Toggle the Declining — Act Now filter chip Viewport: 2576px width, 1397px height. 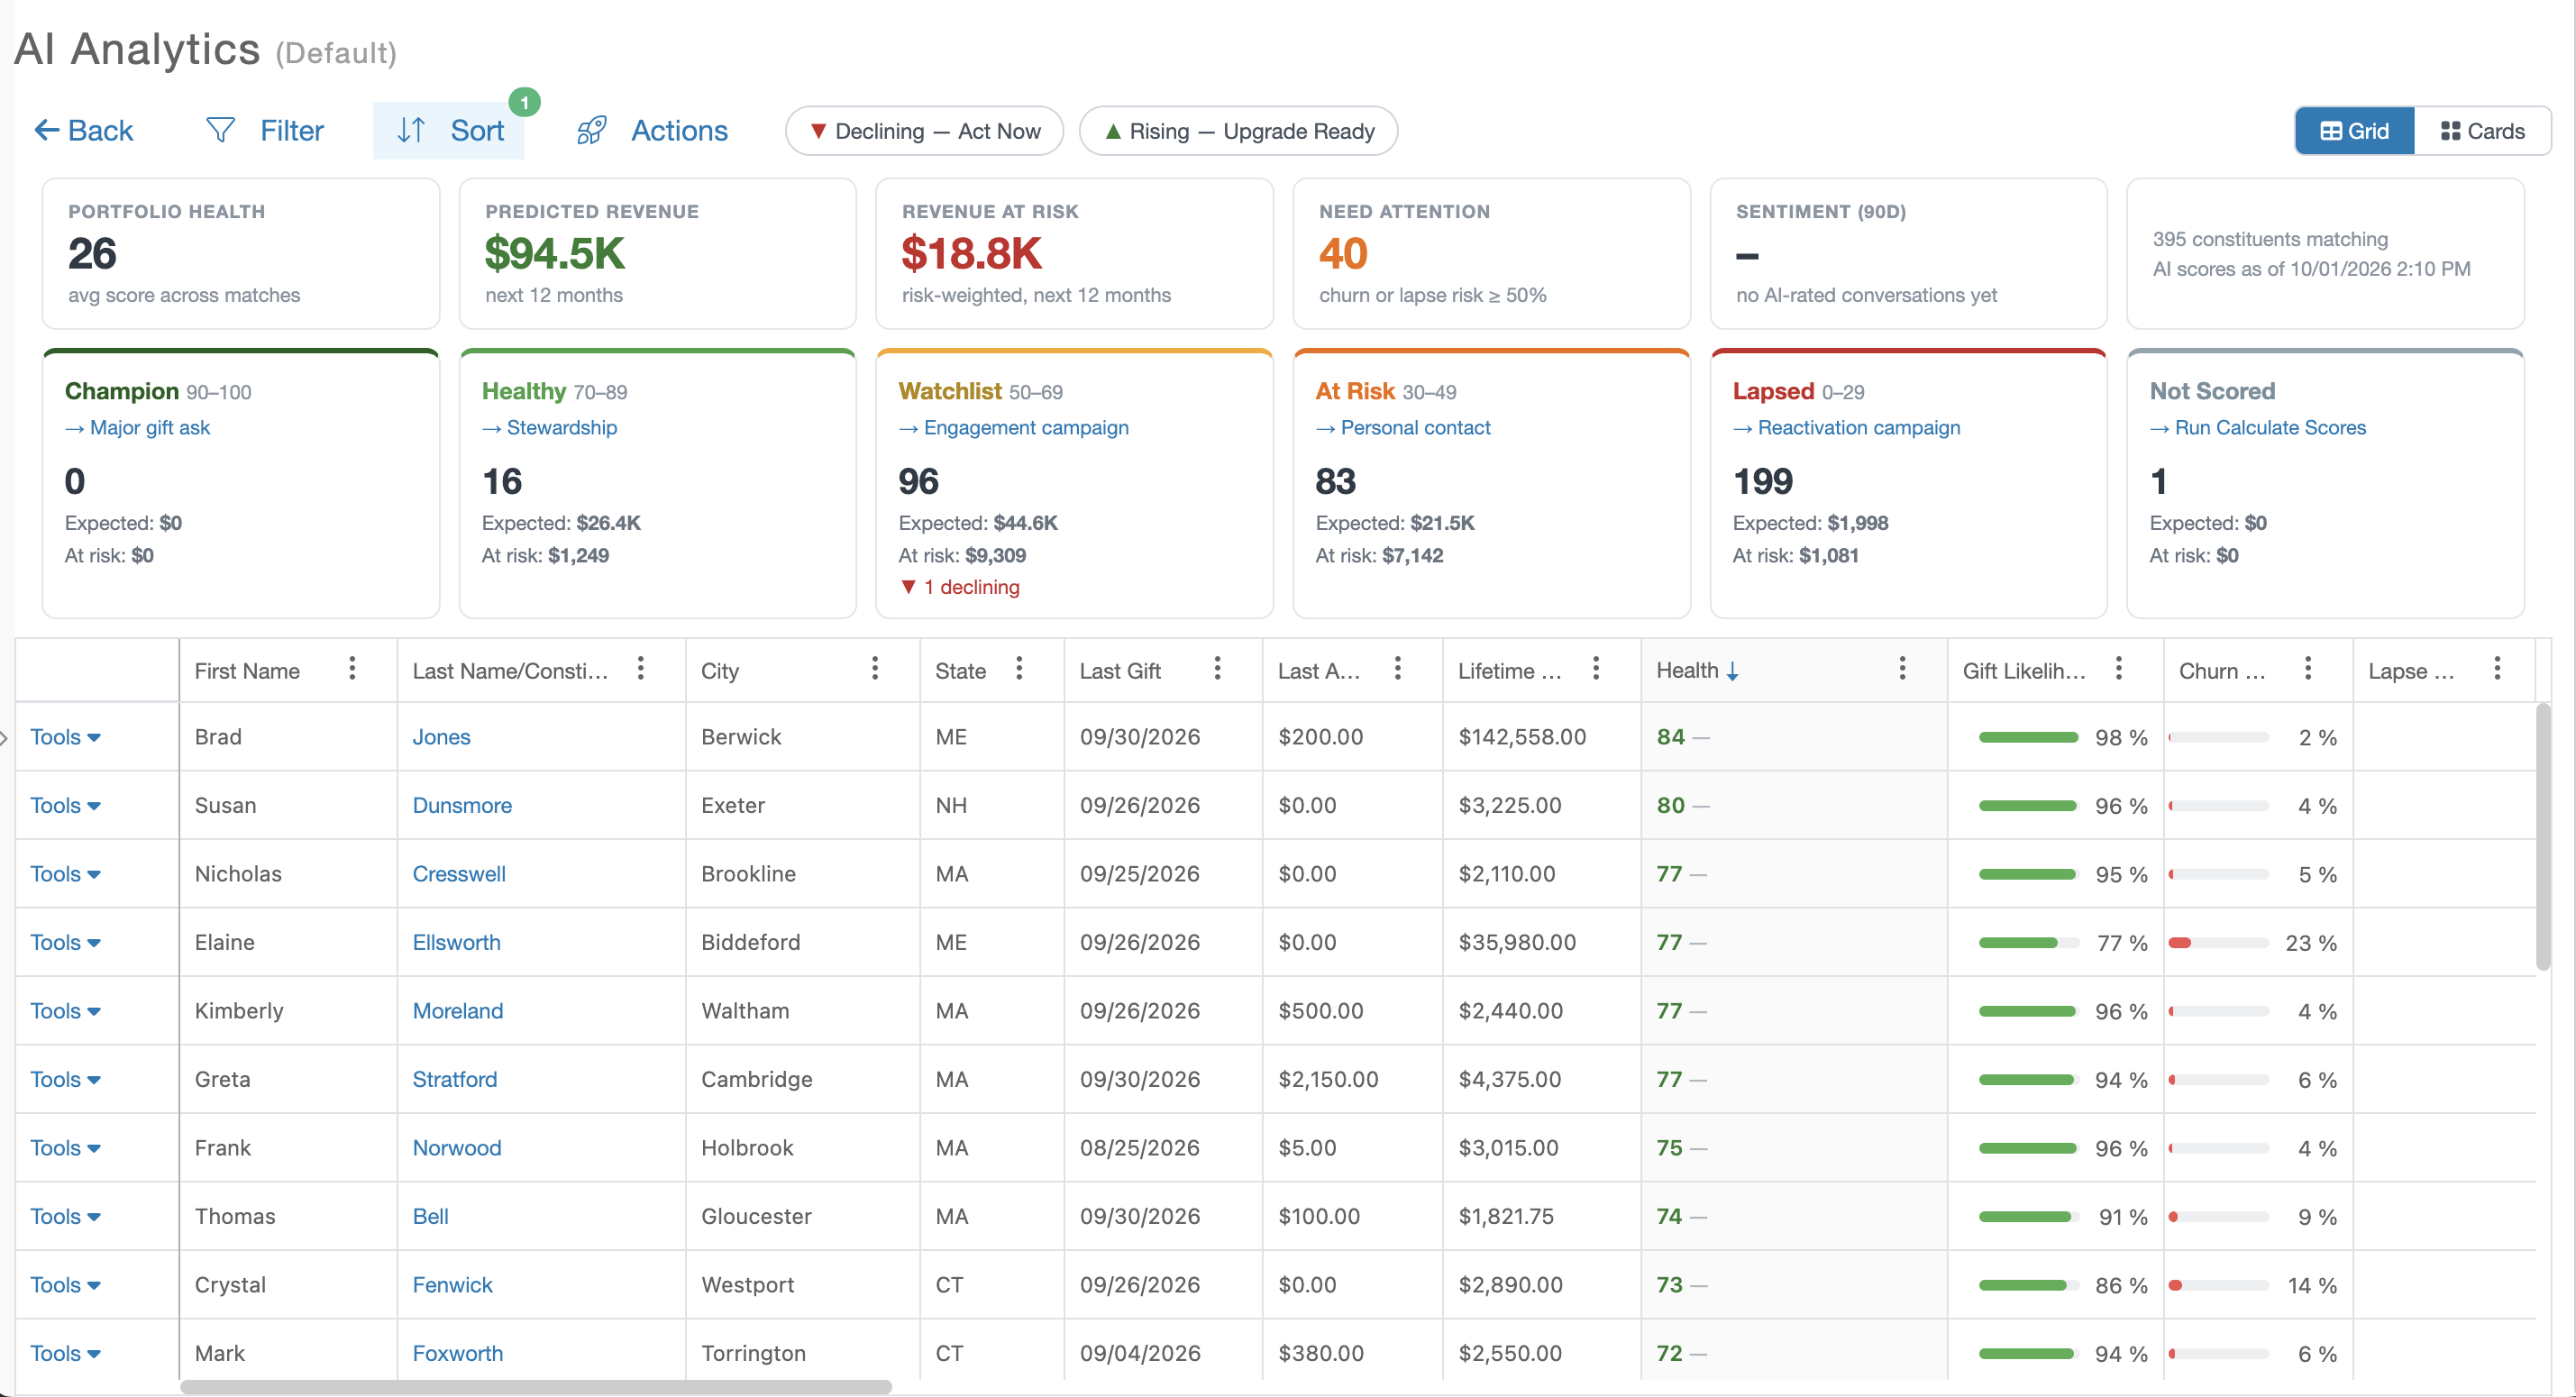tap(924, 131)
